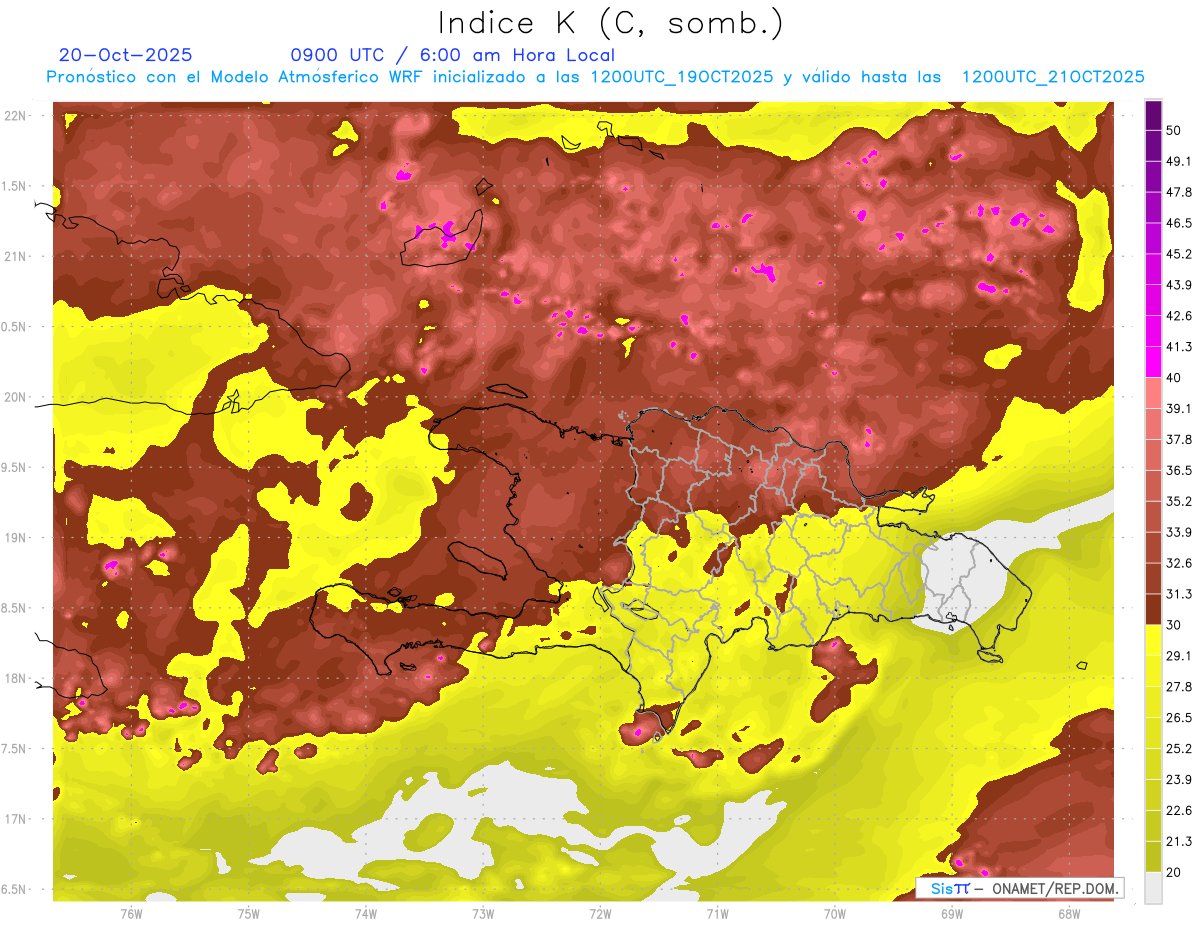The height and width of the screenshot is (927, 1200).
Task: Click the '26.5' colorbar value
Action: (x=1179, y=718)
